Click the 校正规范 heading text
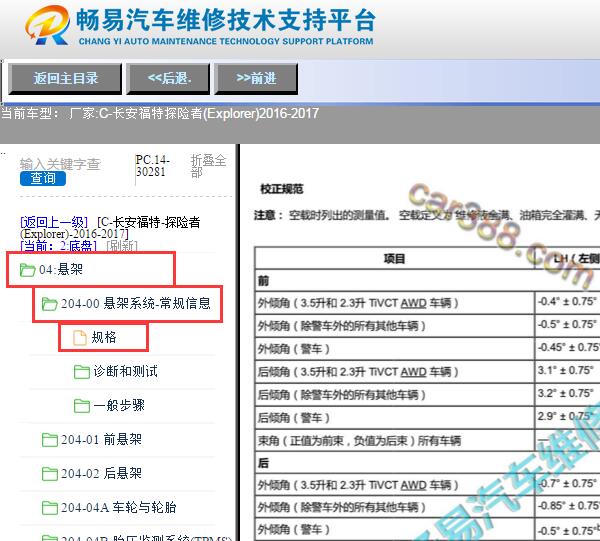 tap(282, 189)
